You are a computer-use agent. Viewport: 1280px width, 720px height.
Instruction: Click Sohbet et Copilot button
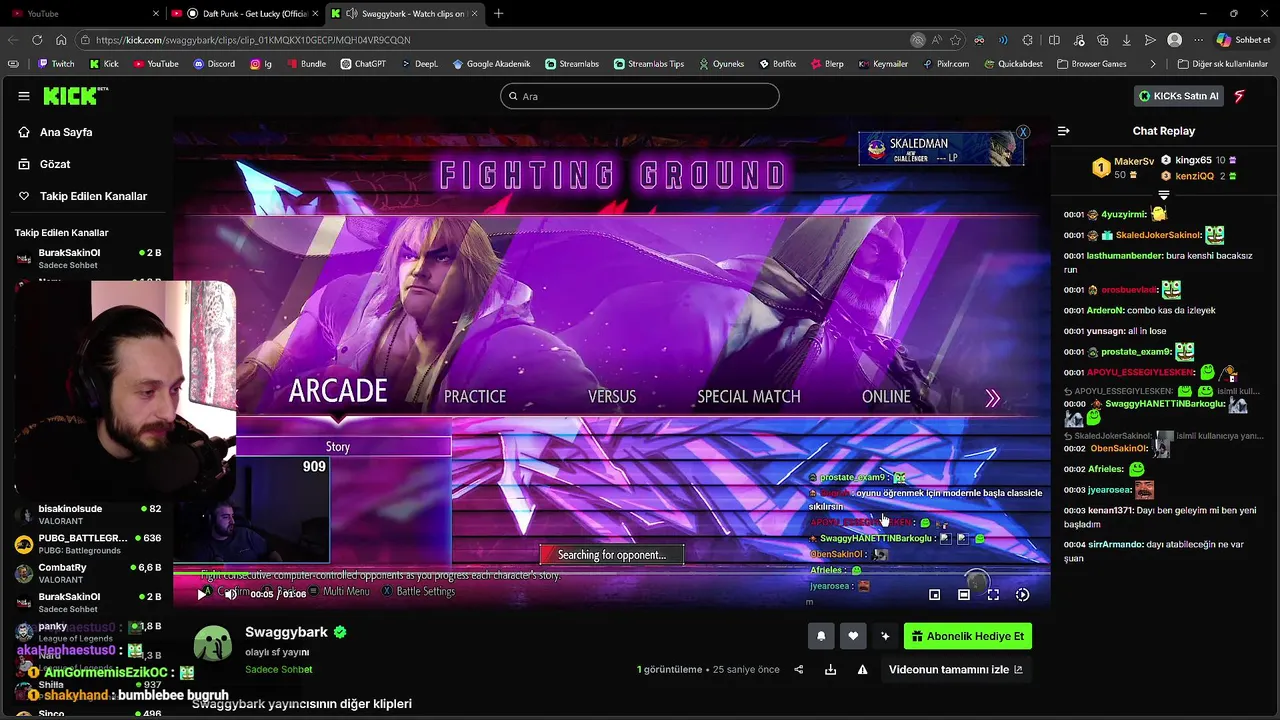[x=1244, y=40]
